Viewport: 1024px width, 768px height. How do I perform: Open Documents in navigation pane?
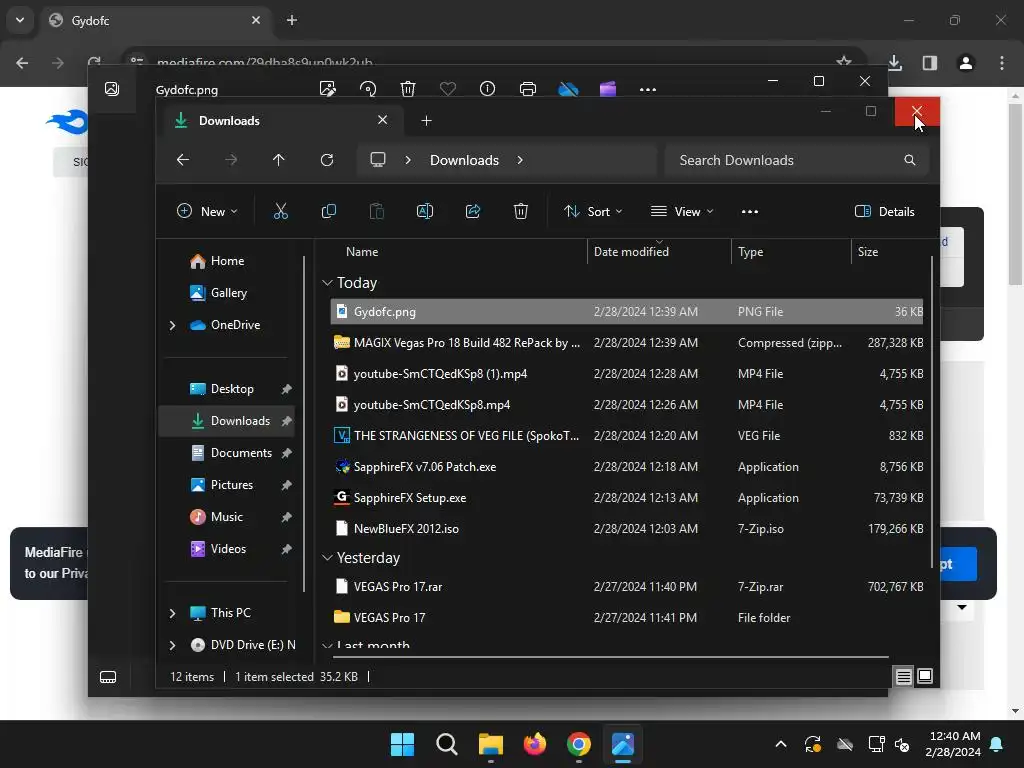point(240,453)
